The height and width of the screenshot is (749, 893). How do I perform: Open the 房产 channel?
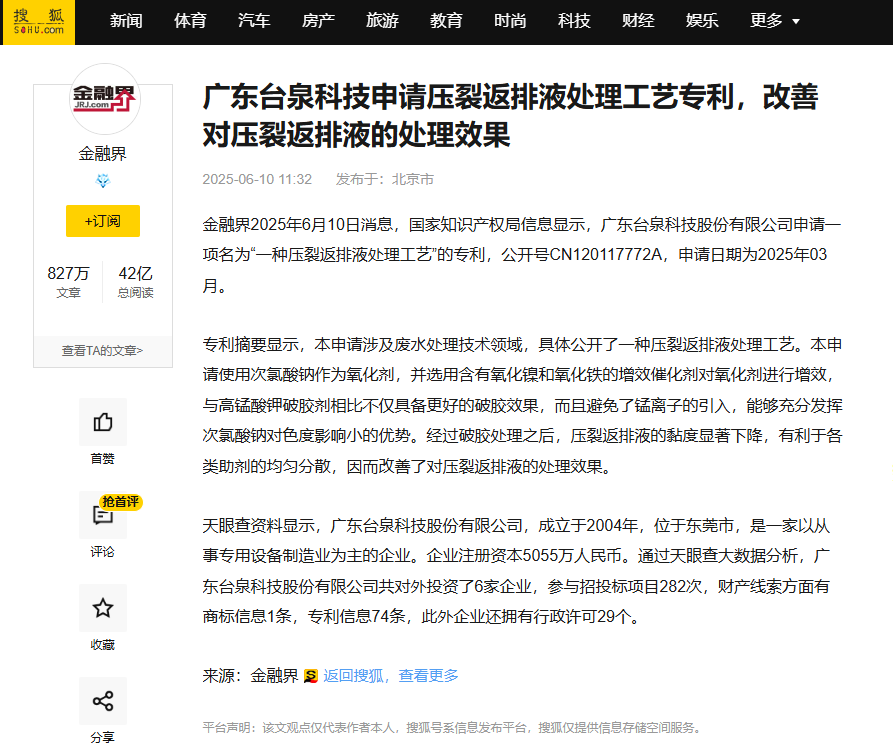click(318, 21)
